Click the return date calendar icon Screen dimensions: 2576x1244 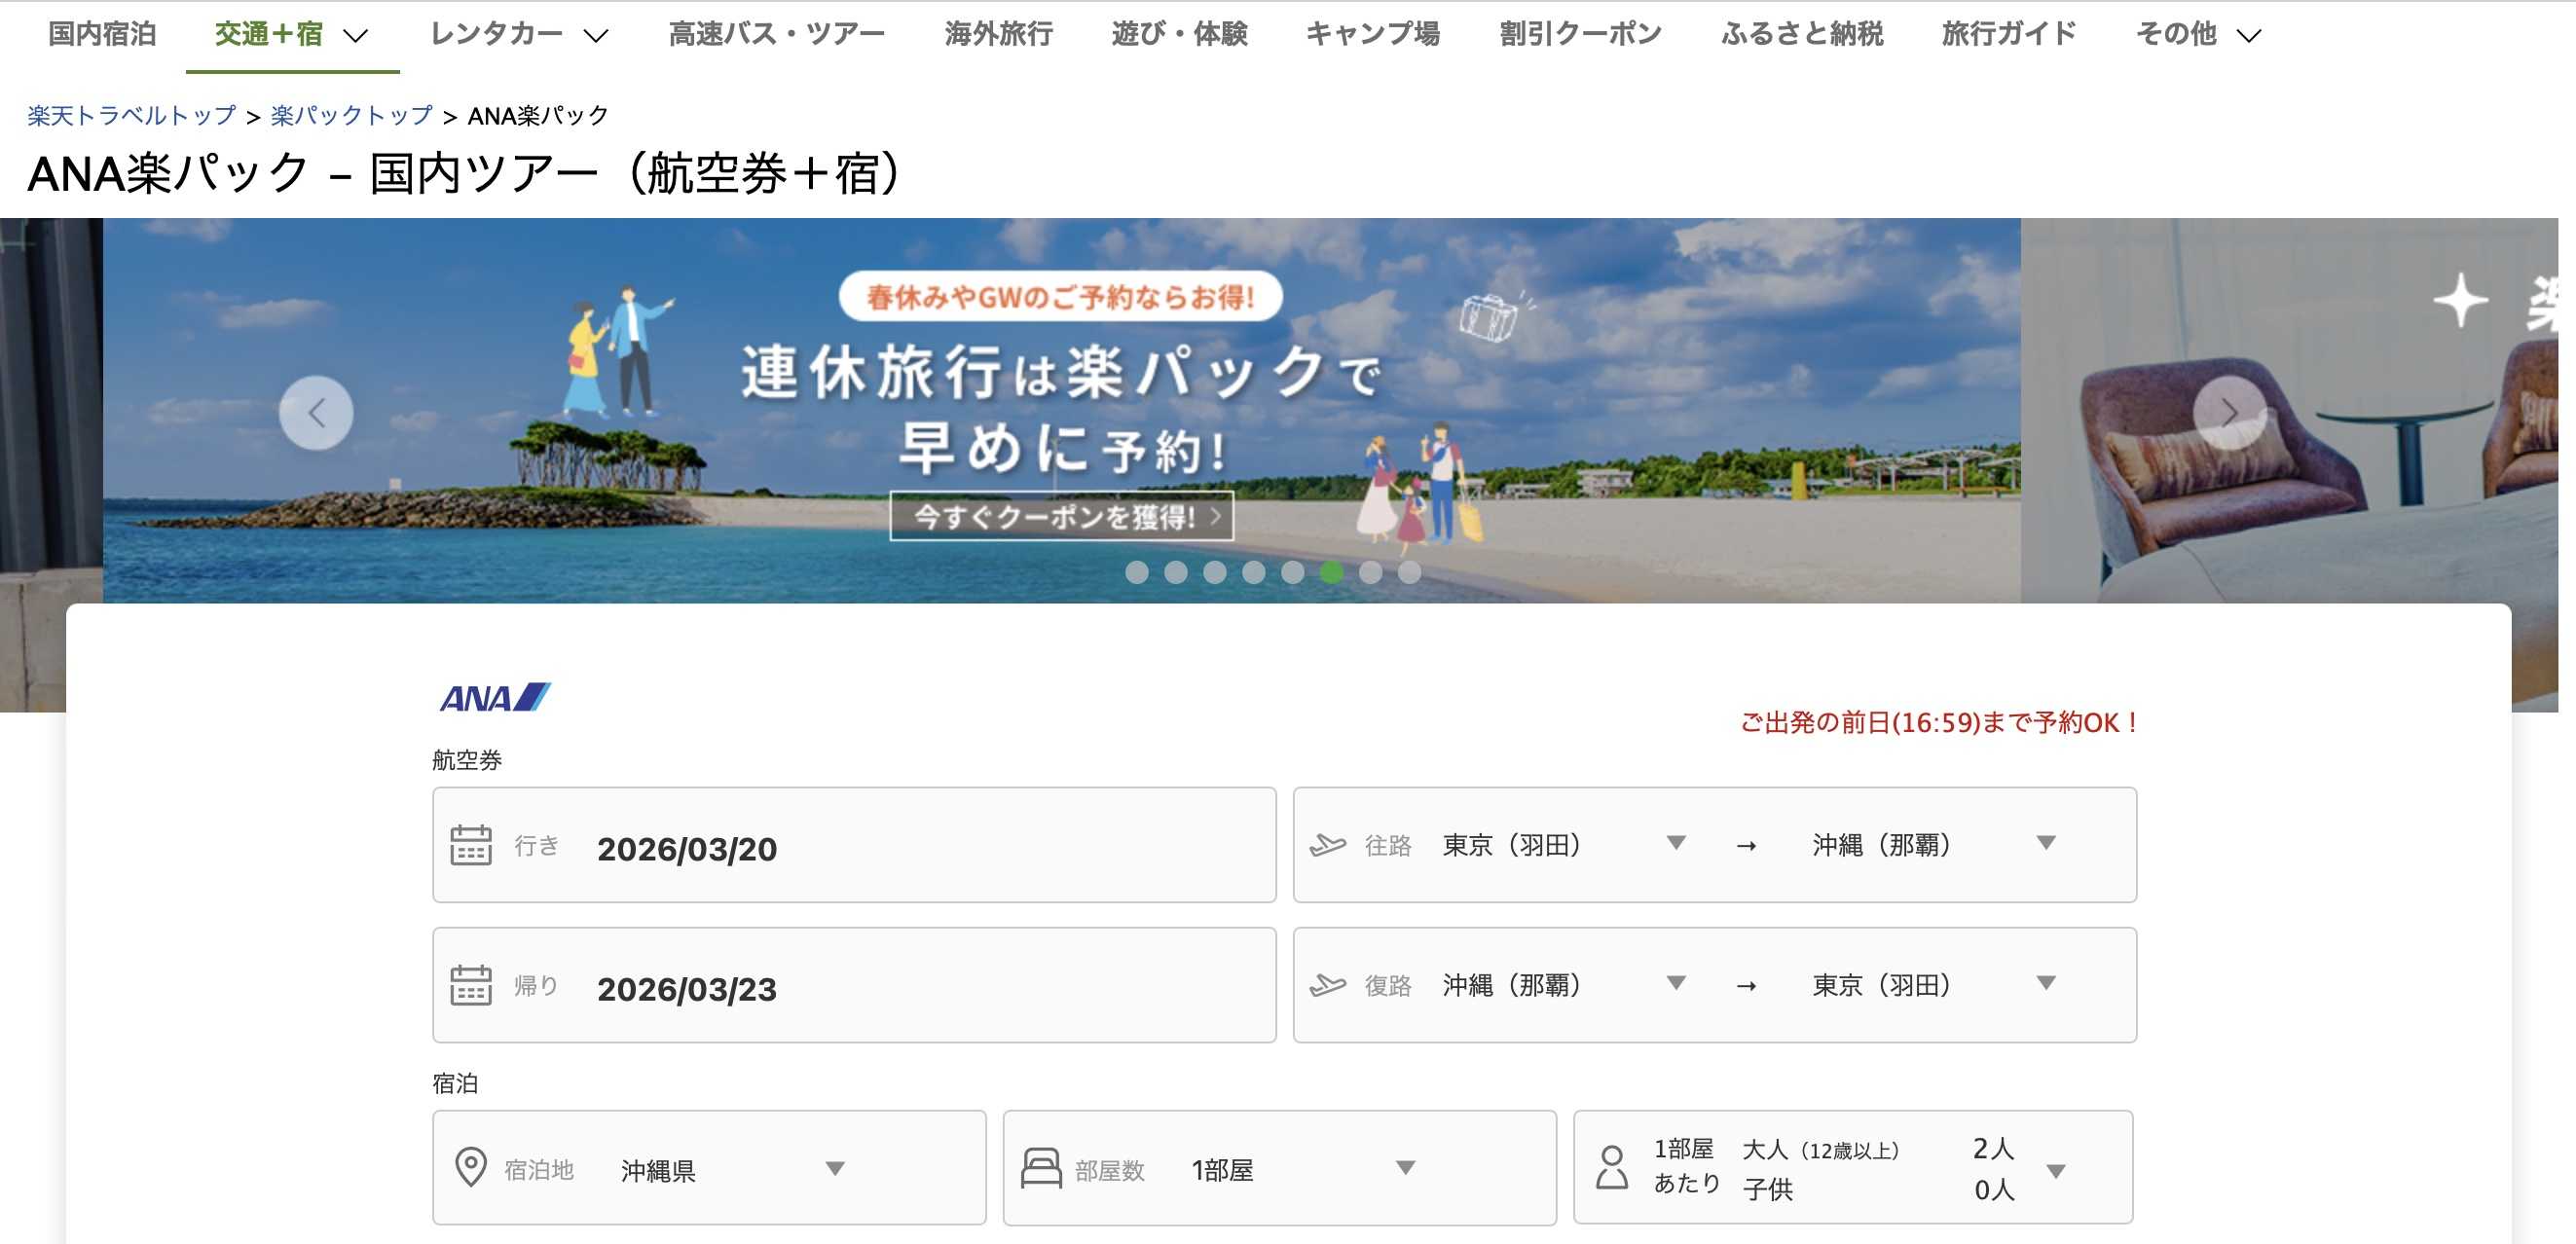[x=470, y=985]
